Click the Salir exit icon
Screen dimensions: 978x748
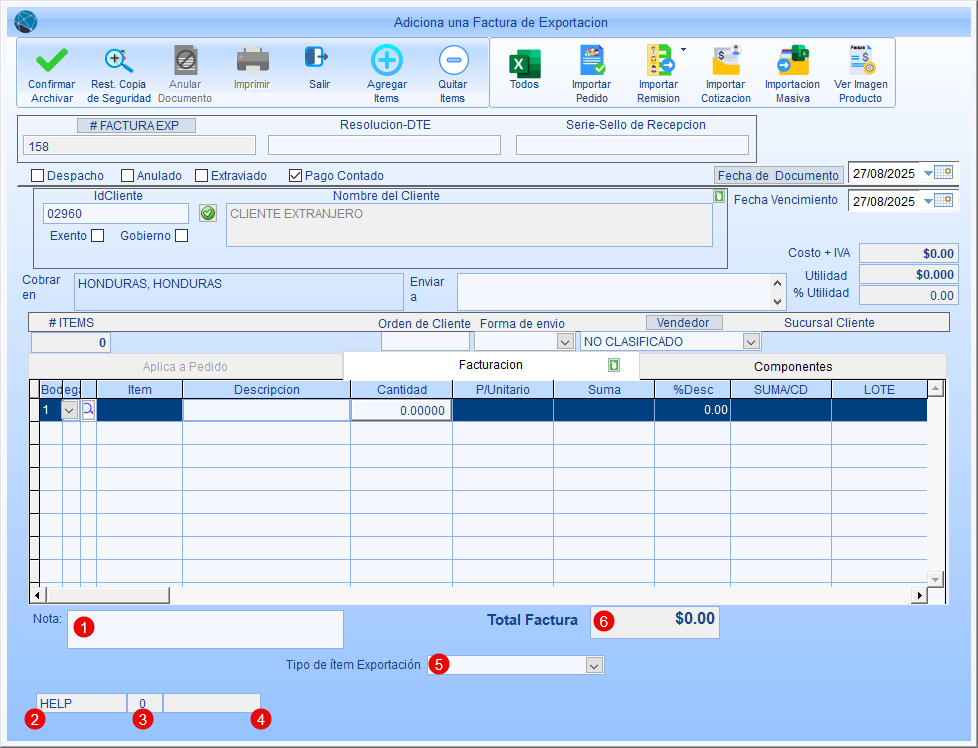point(318,58)
